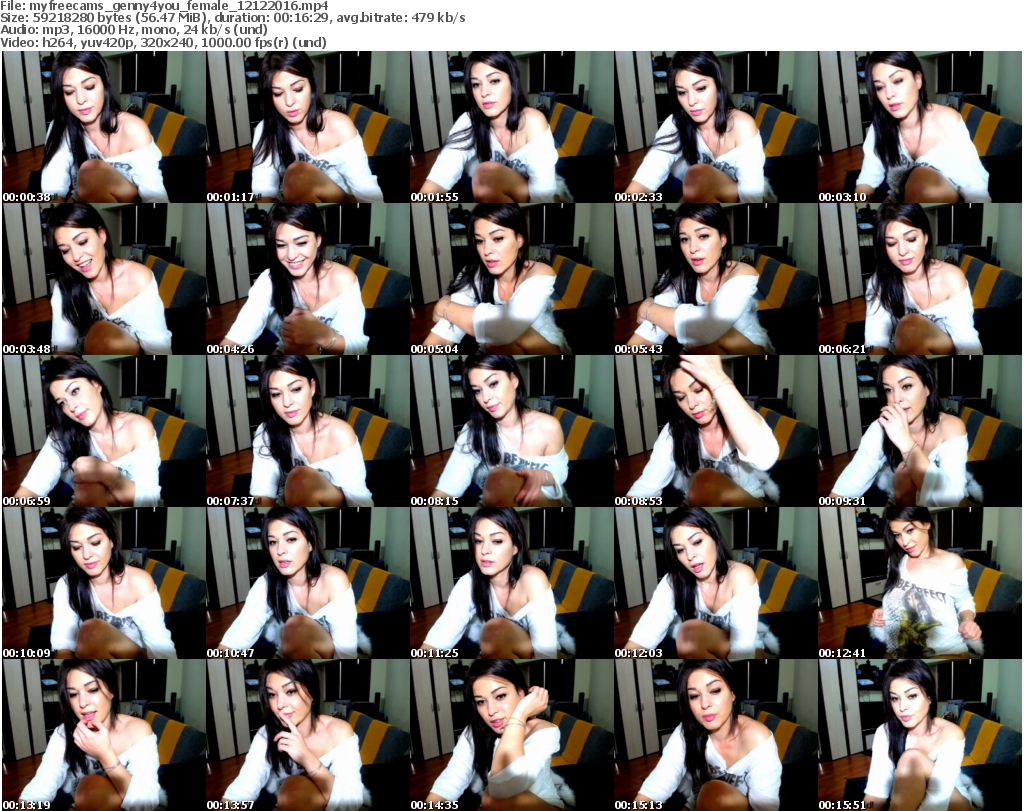The height and width of the screenshot is (811, 1024).
Task: Select the thumbnail stamped 00:01:55
Action: coord(512,127)
